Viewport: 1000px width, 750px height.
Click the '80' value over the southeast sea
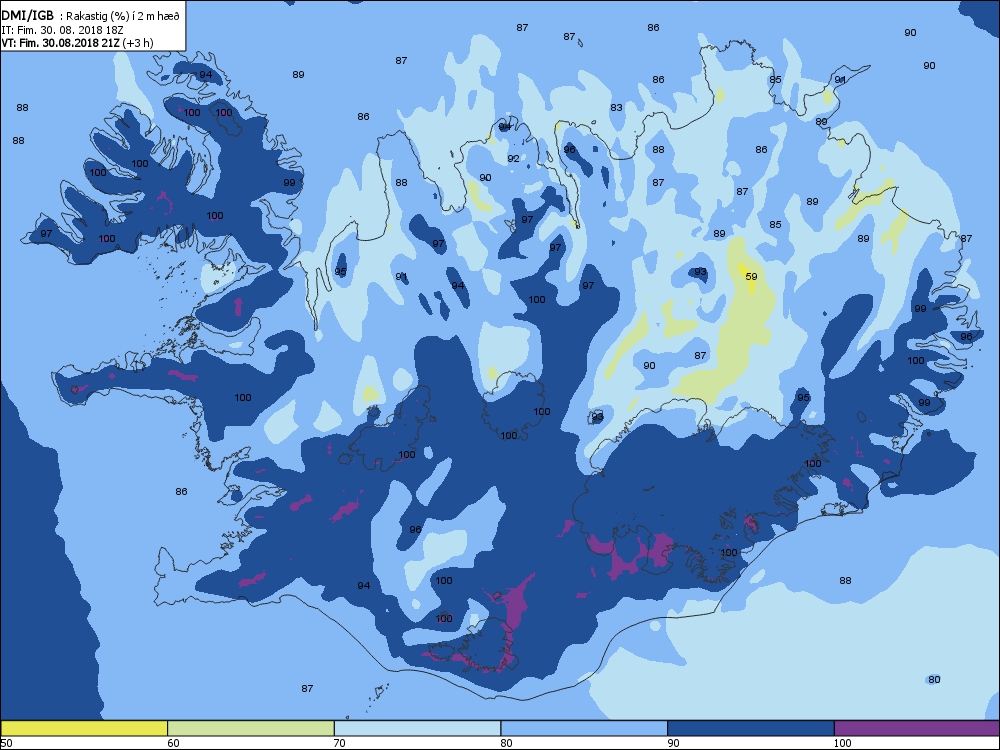[934, 679]
